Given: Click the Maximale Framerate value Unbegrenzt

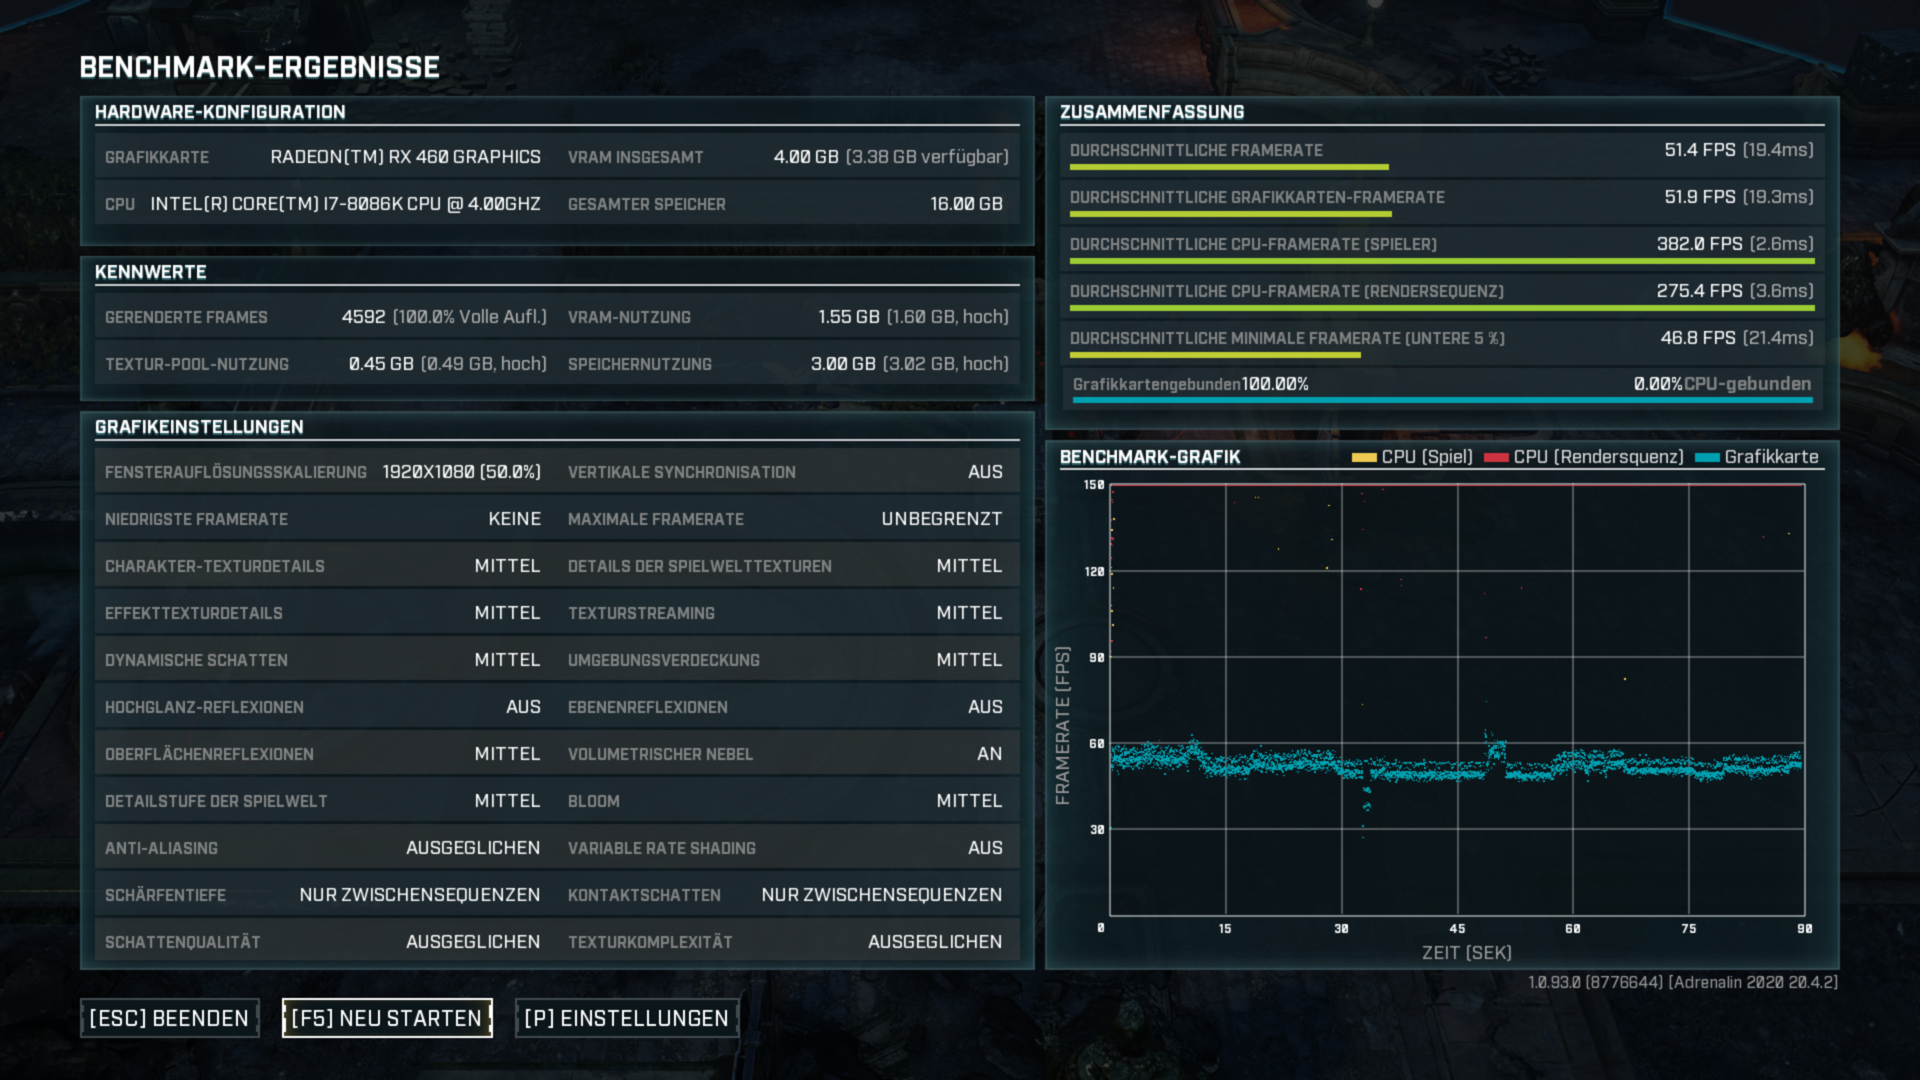Looking at the screenshot, I should click(941, 519).
